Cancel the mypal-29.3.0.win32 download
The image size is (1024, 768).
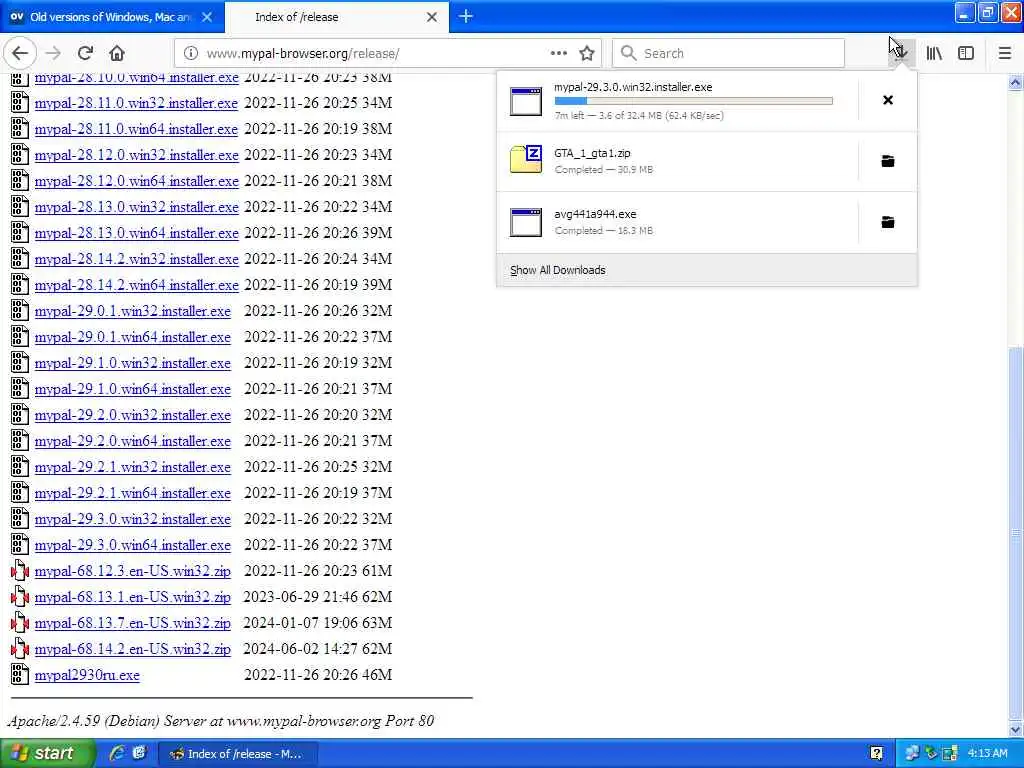point(888,100)
